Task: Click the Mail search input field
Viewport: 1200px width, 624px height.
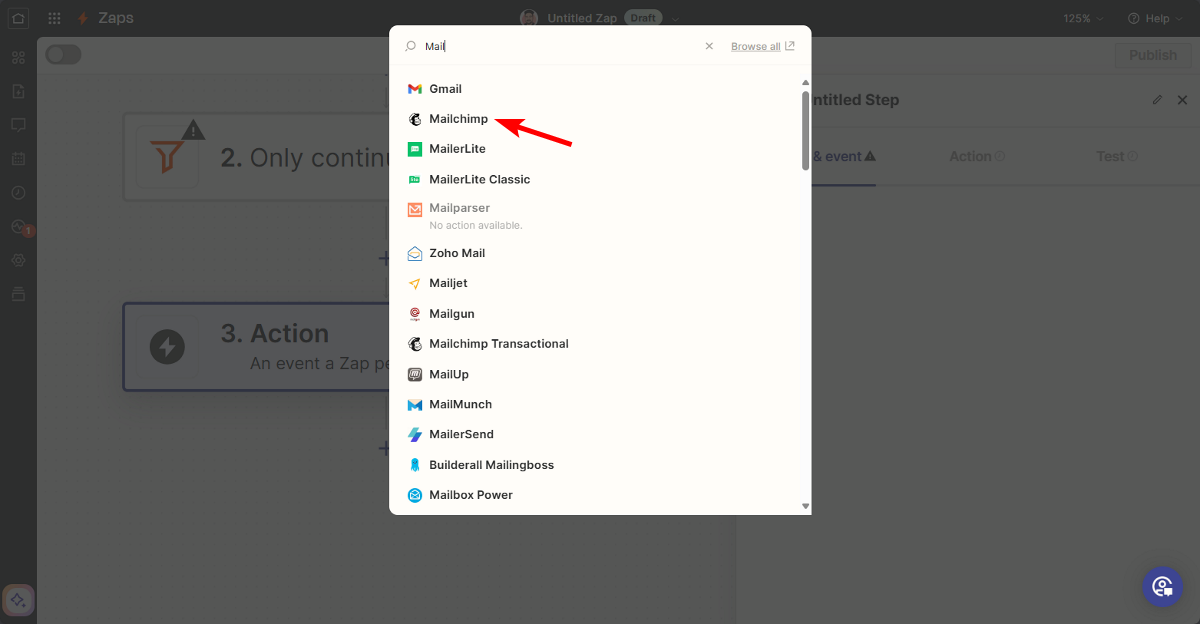Action: [x=560, y=46]
